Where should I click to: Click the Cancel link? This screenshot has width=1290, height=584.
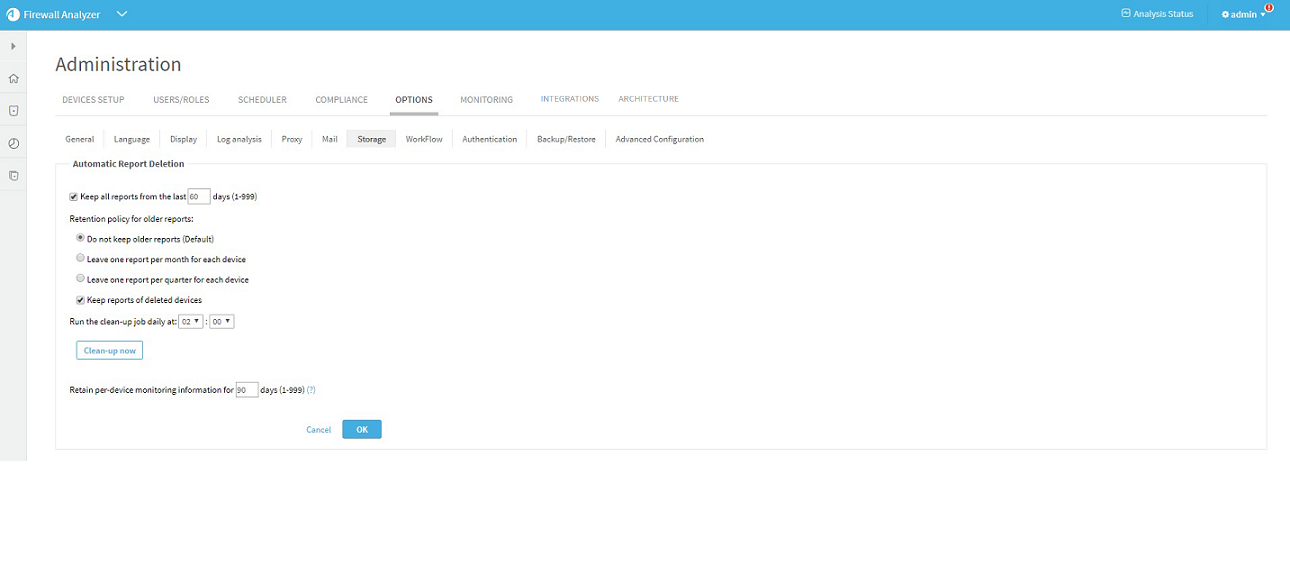pyautogui.click(x=318, y=429)
